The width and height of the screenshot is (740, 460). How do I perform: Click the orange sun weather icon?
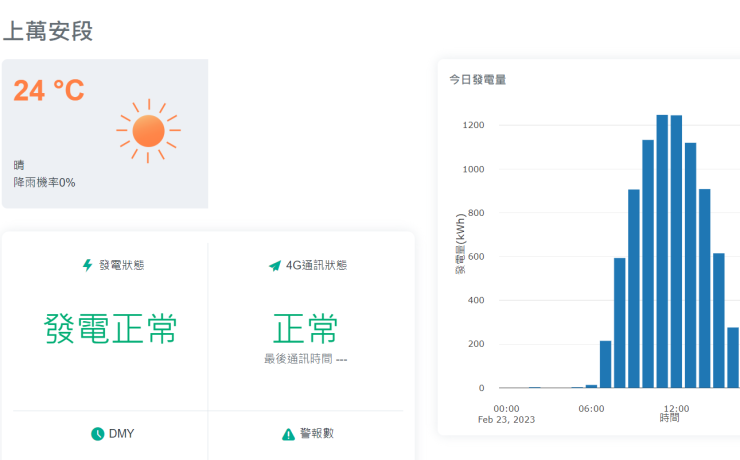click(x=149, y=131)
